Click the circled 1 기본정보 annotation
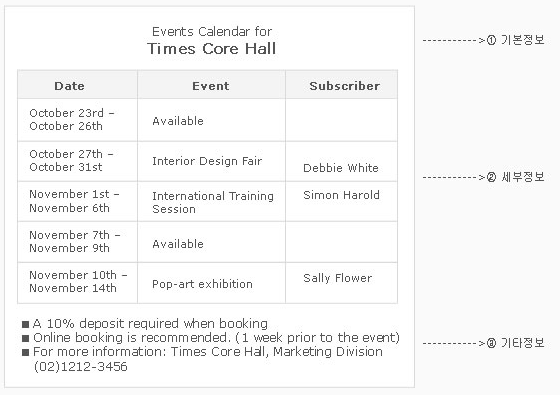The height and width of the screenshot is (395, 560). (x=515, y=40)
